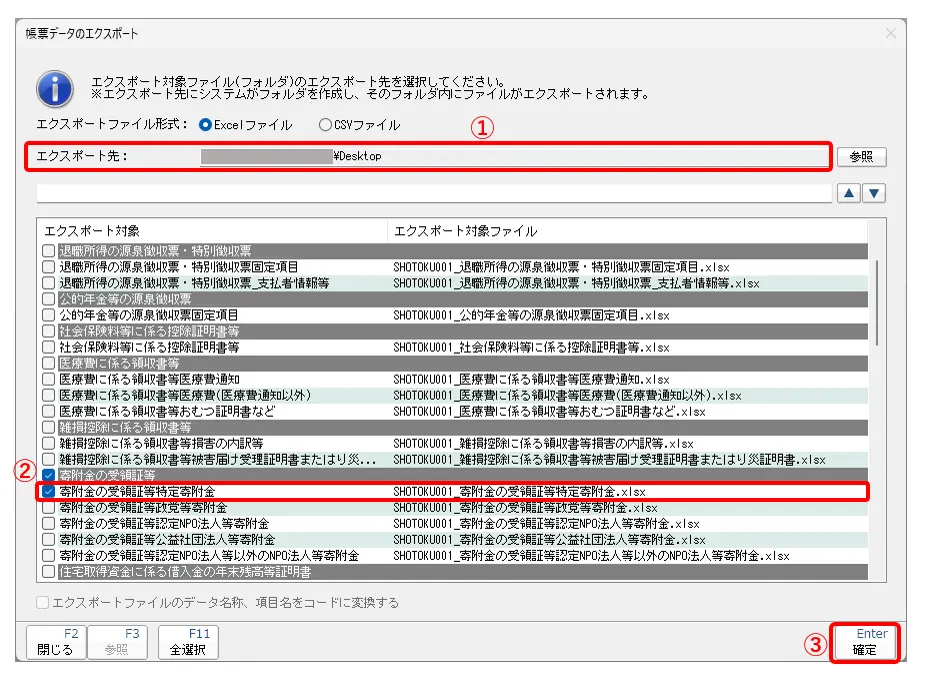944x680 pixels.
Task: Select the CSVファイル radio button
Action: (325, 125)
